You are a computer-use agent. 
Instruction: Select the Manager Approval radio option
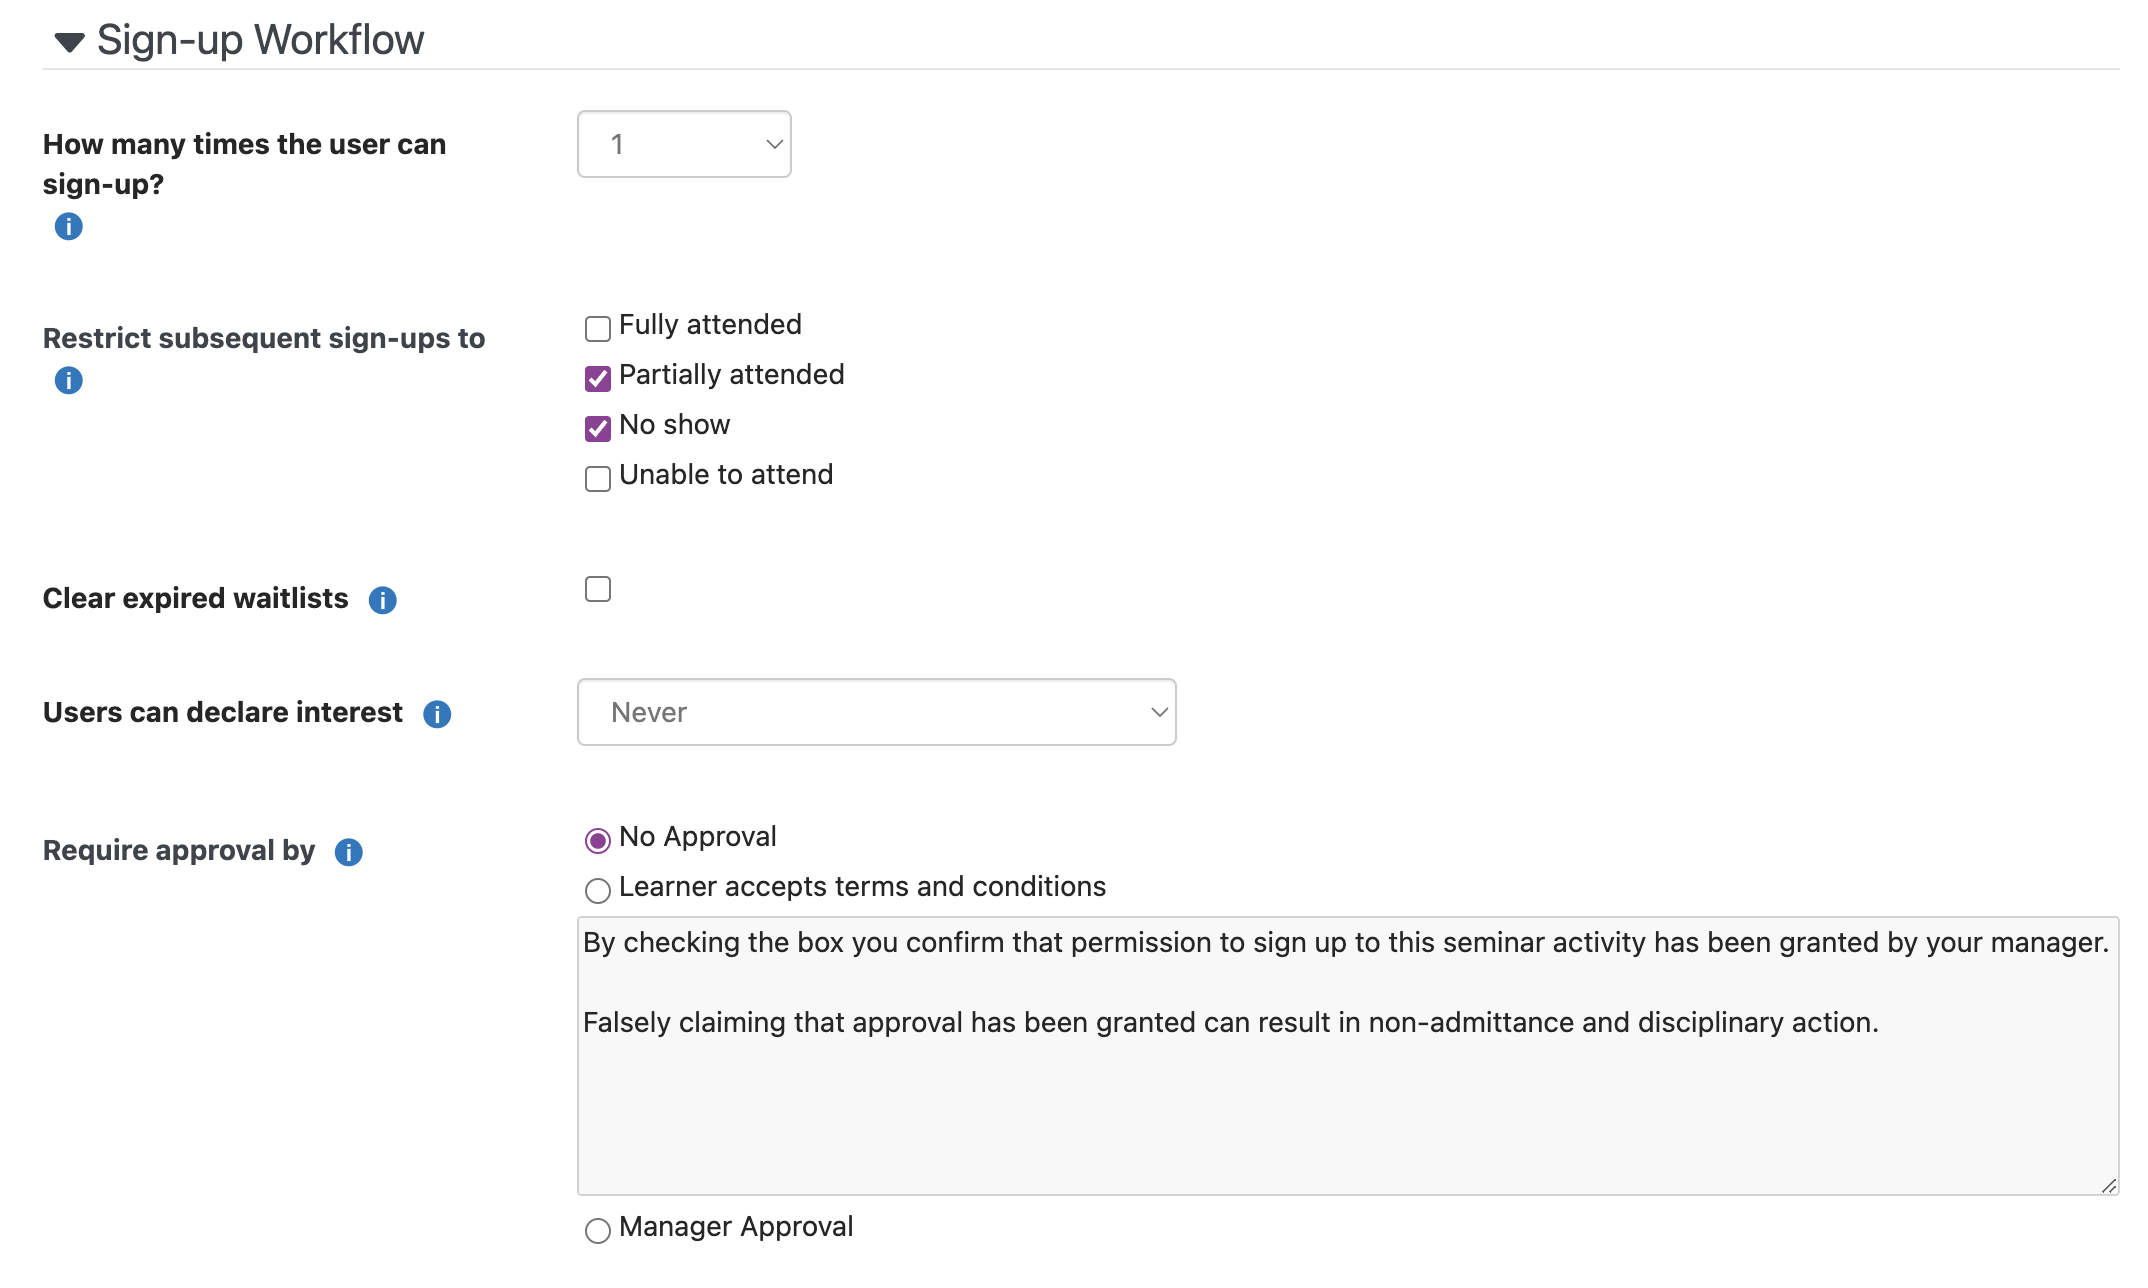pyautogui.click(x=598, y=1230)
